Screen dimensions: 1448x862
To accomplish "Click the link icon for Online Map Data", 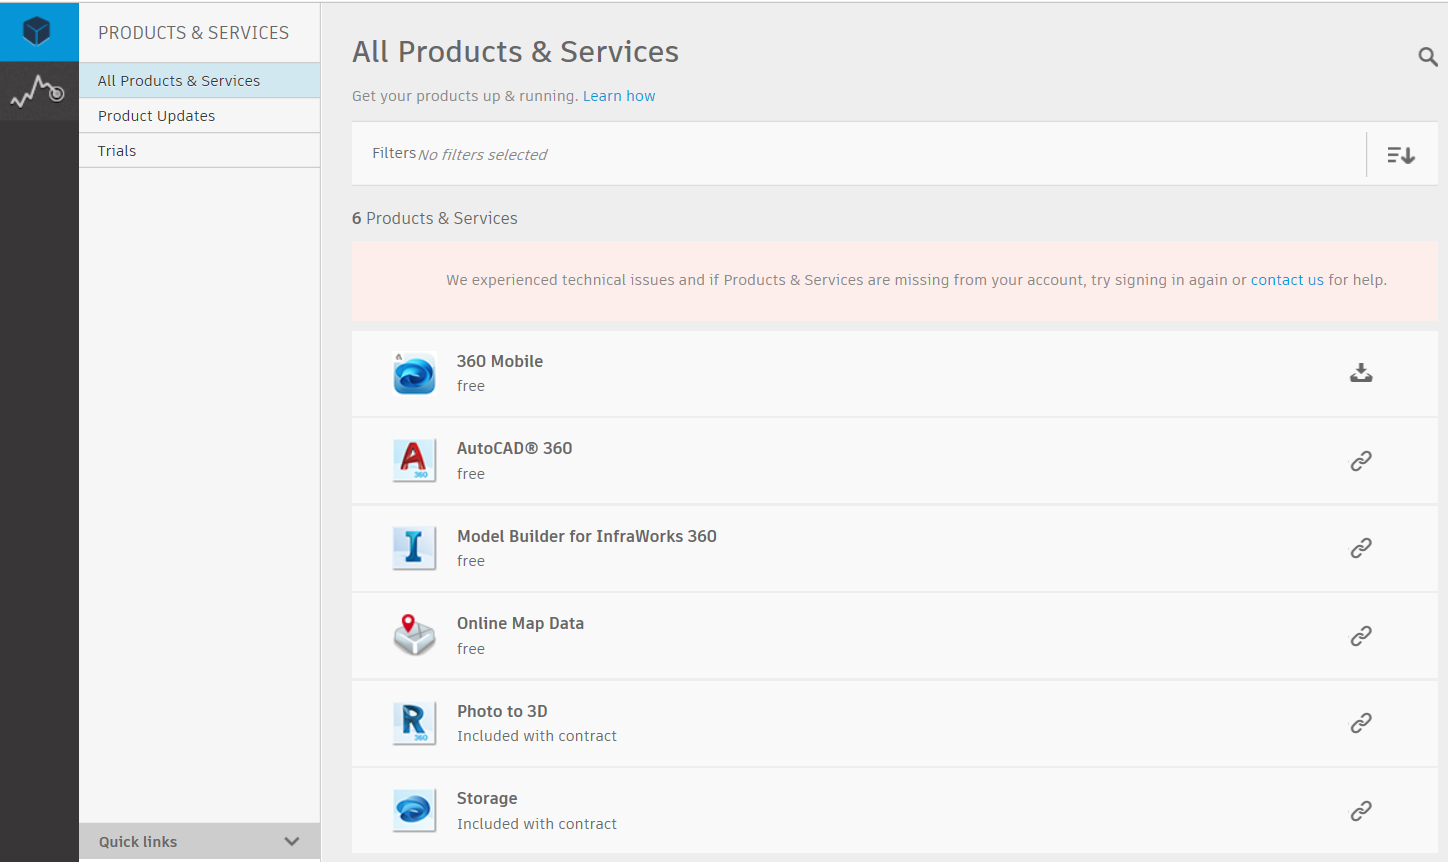I will click(x=1361, y=636).
